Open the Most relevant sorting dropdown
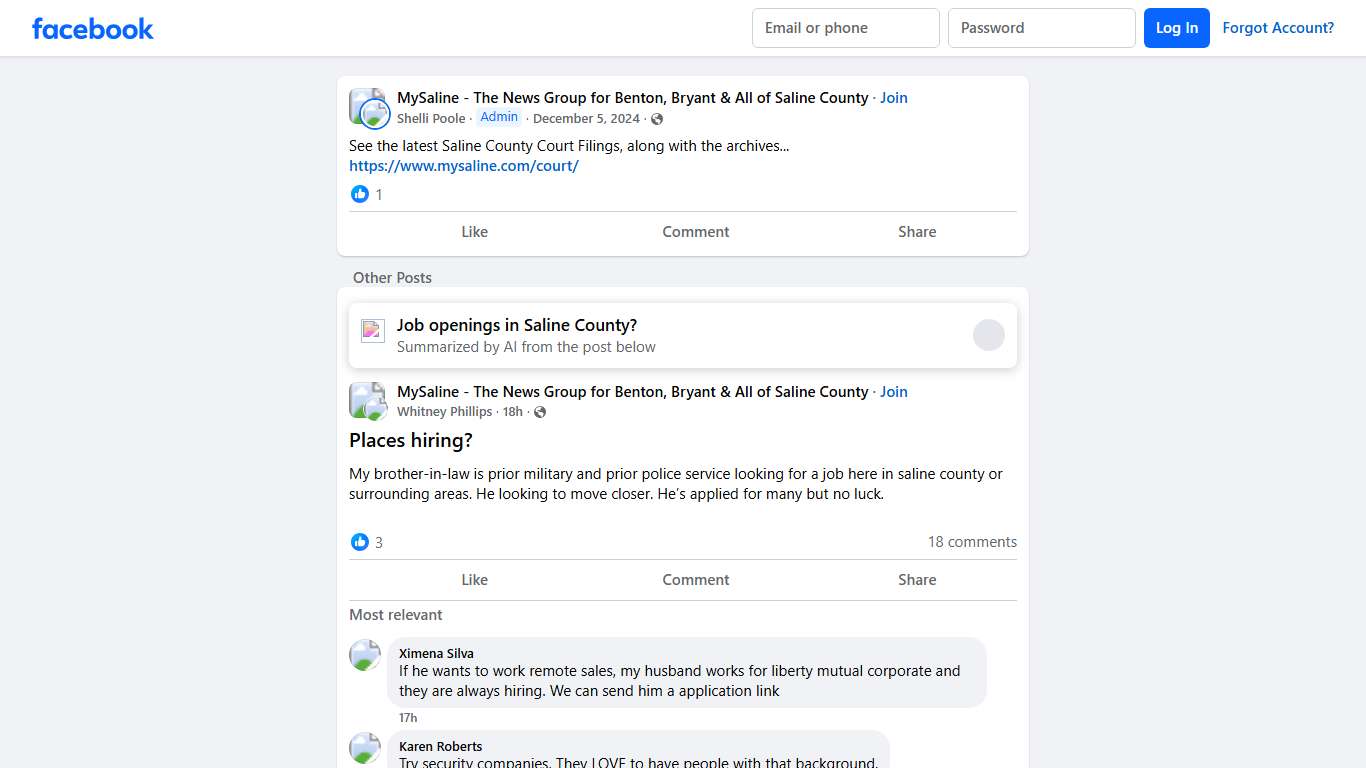The width and height of the screenshot is (1366, 768). (396, 614)
